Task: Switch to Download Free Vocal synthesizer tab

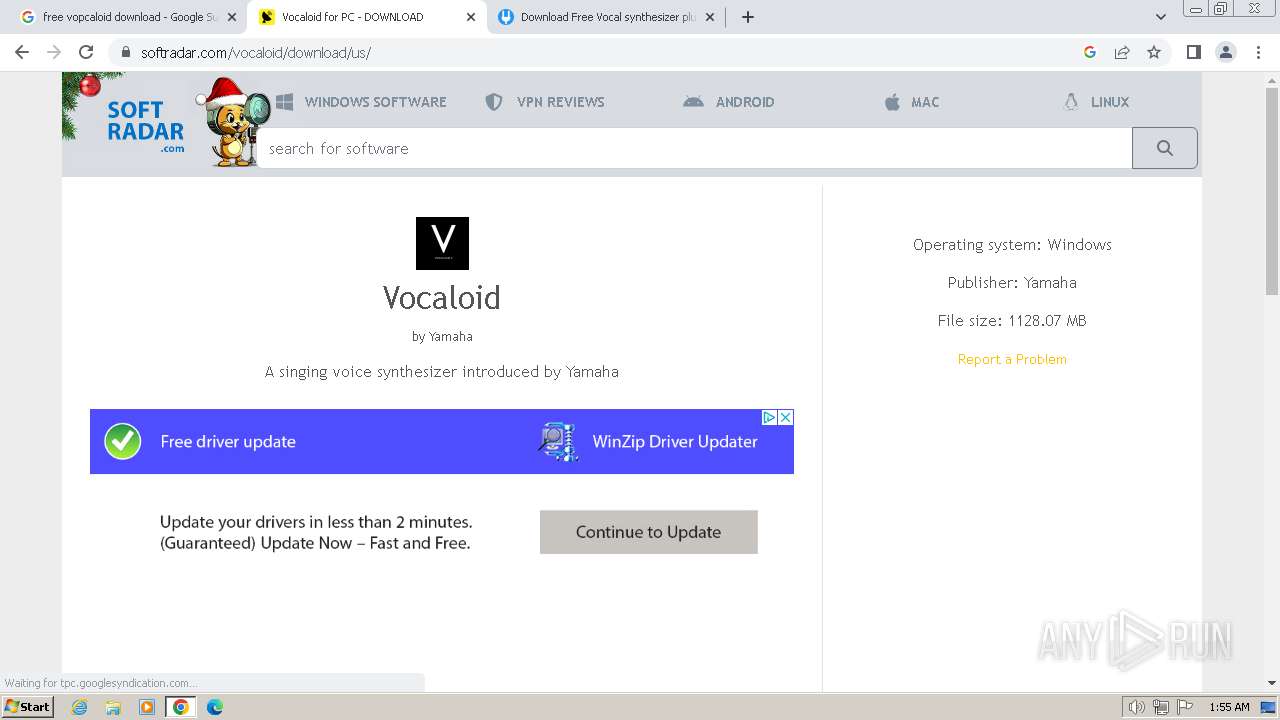Action: 606,17
